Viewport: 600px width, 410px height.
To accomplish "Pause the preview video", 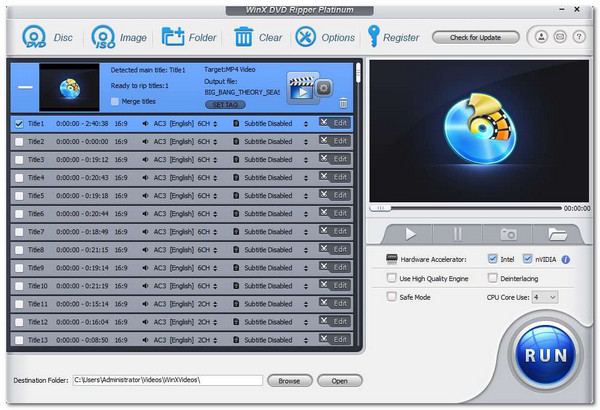I will pos(458,234).
